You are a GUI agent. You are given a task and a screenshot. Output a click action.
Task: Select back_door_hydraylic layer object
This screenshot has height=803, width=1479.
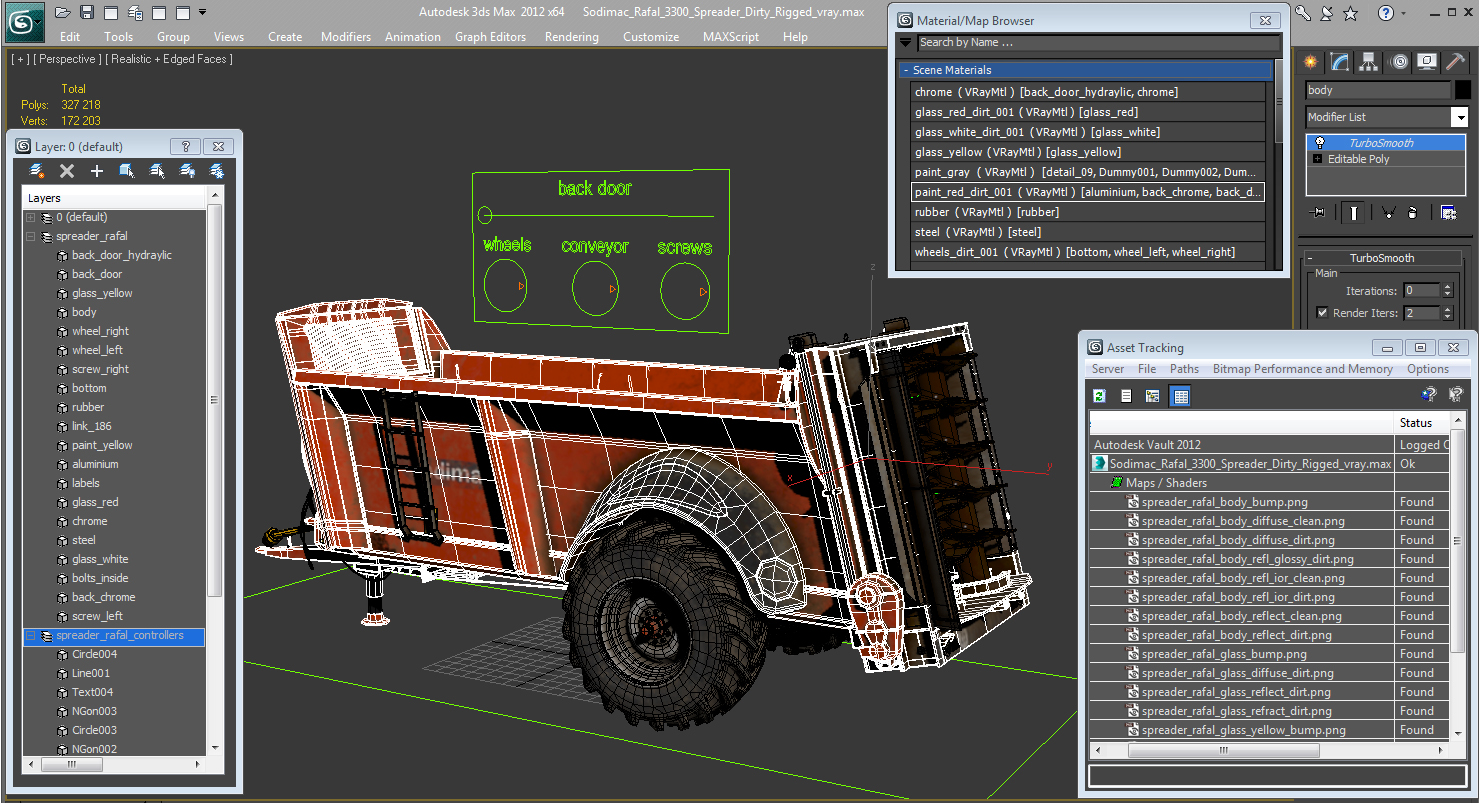121,255
